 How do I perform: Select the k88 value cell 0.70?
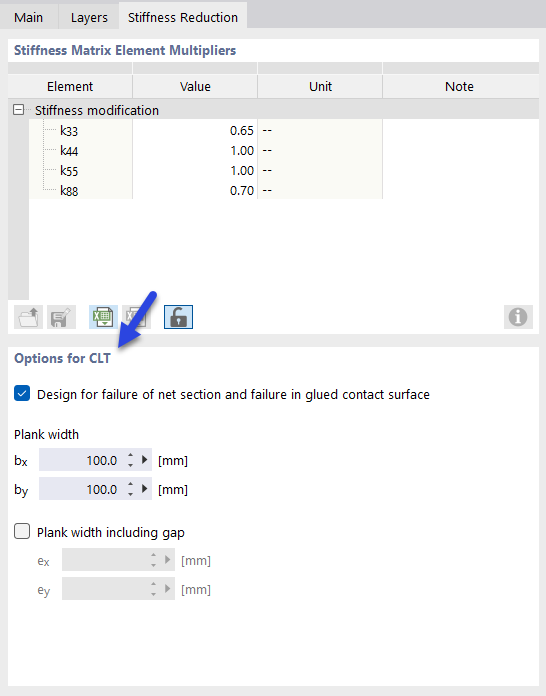tap(195, 190)
